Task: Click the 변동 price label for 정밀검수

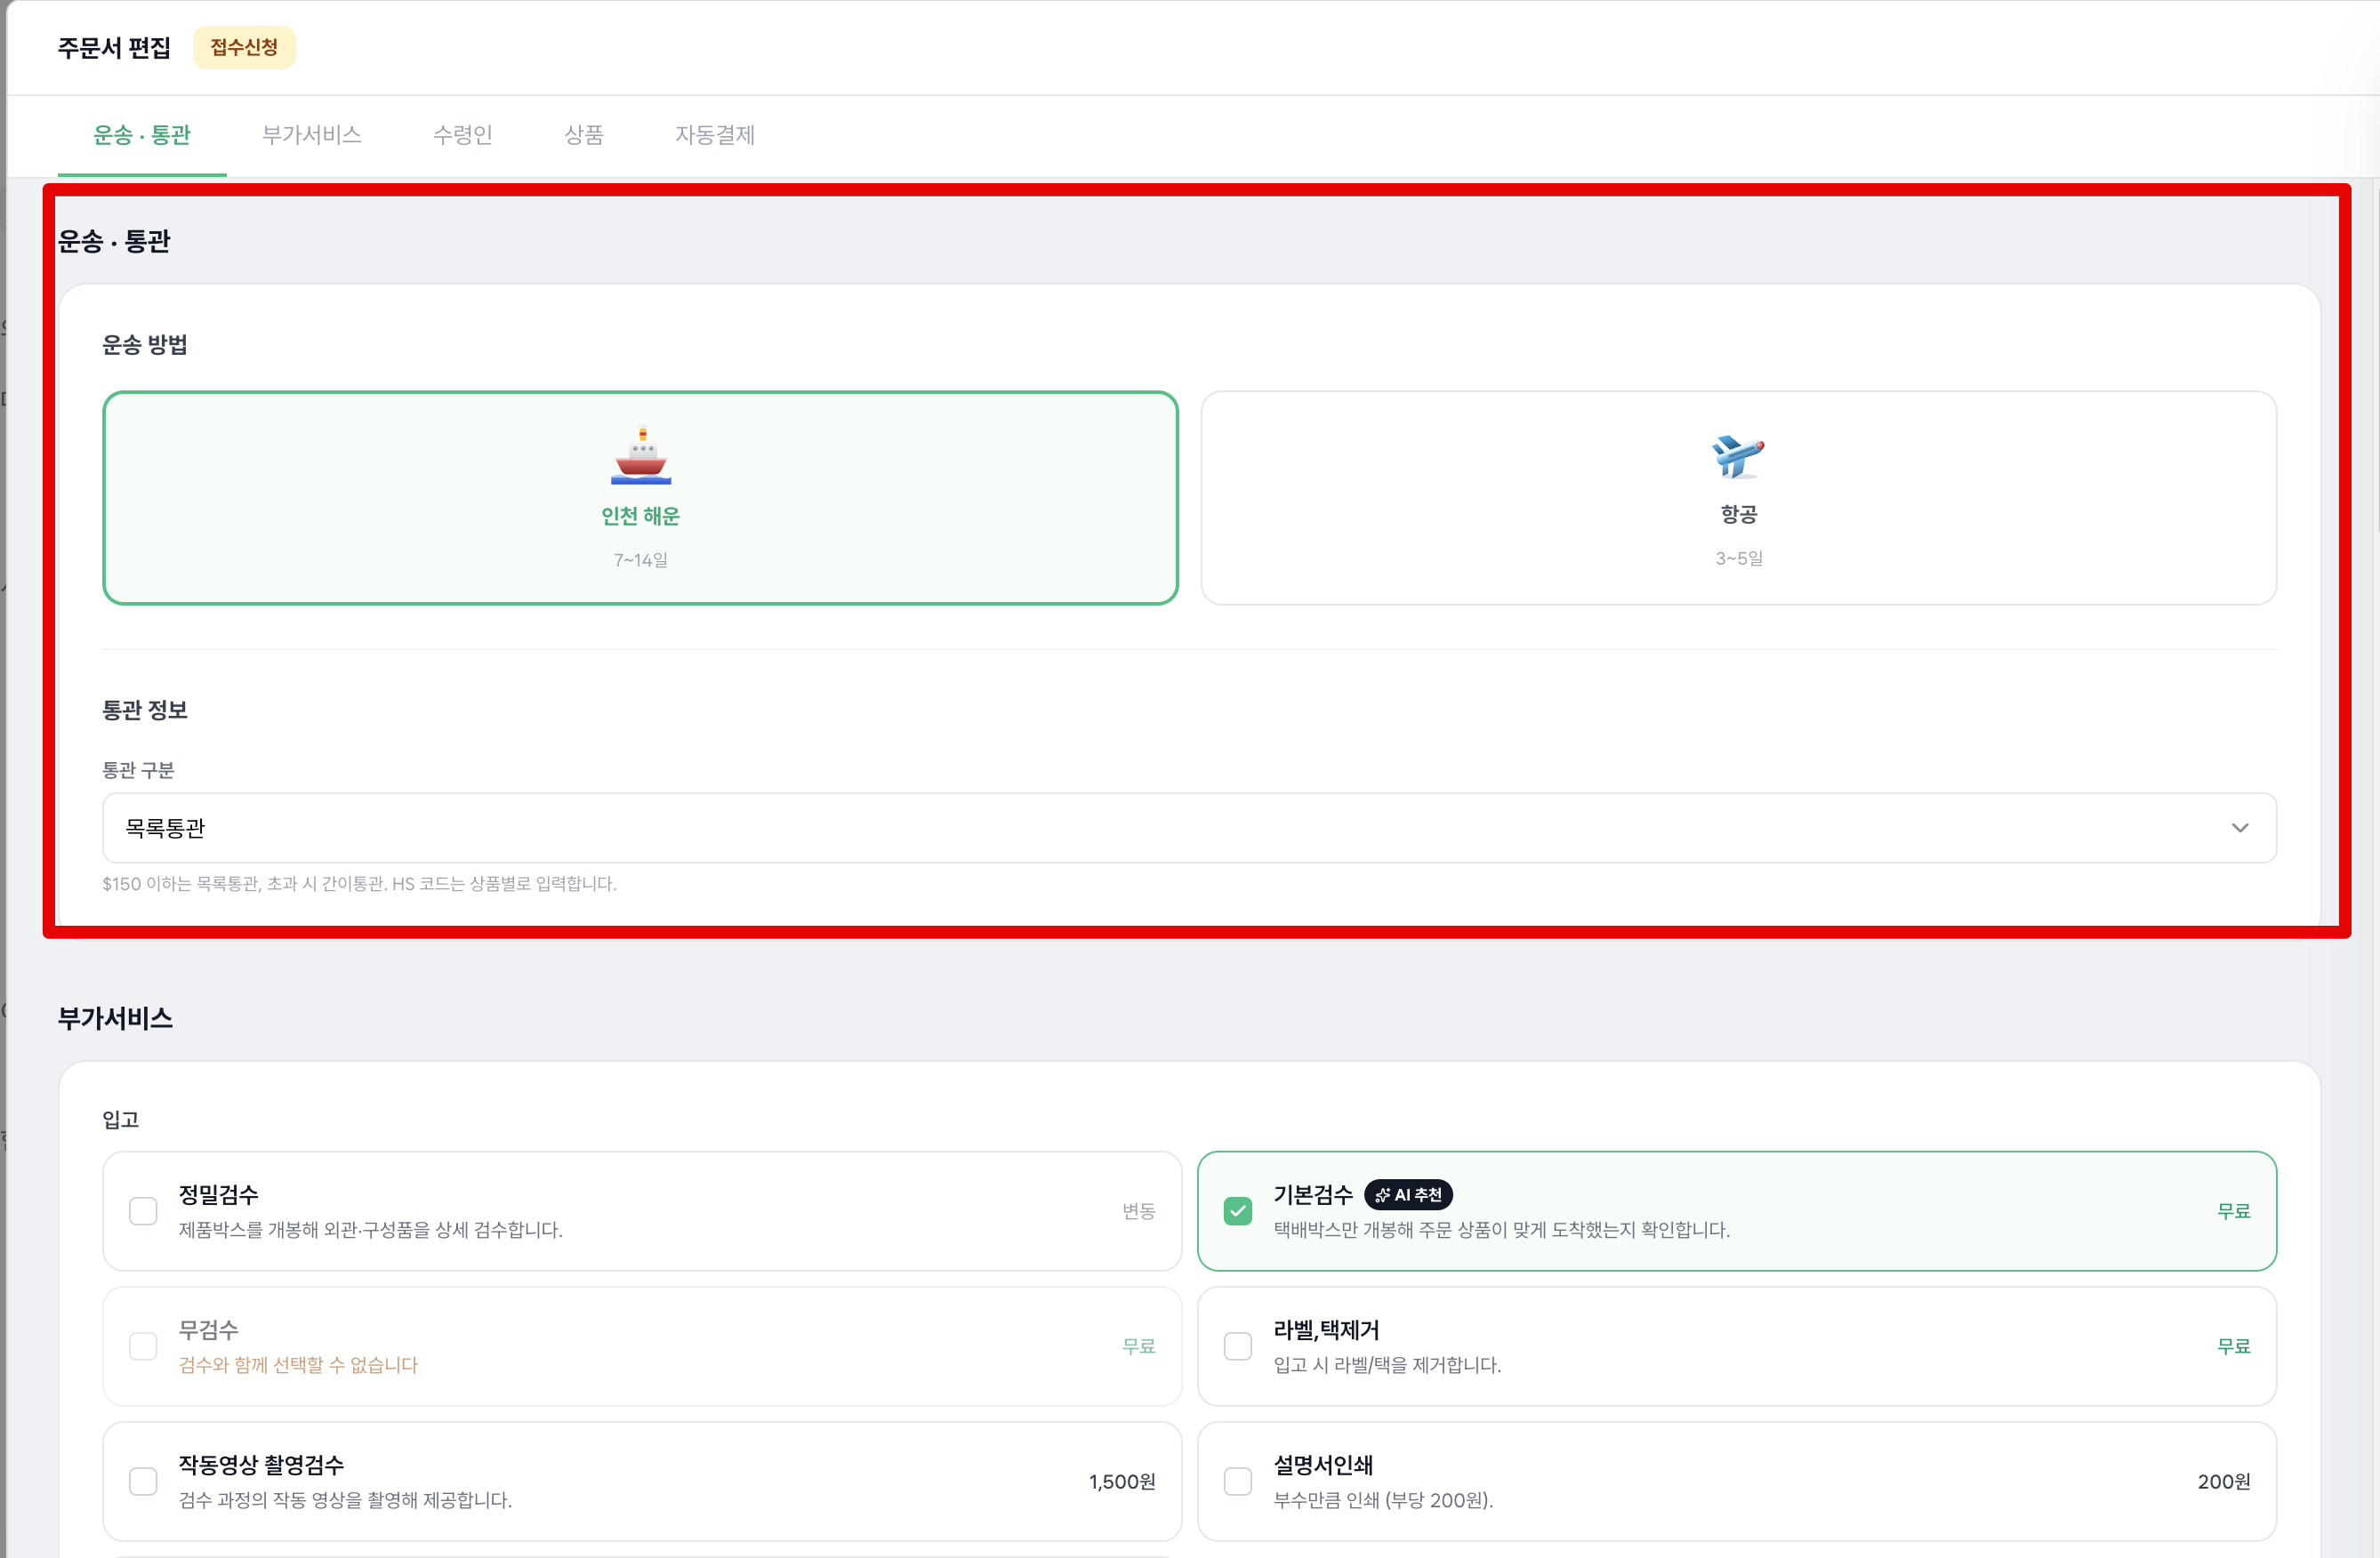Action: pos(1138,1211)
